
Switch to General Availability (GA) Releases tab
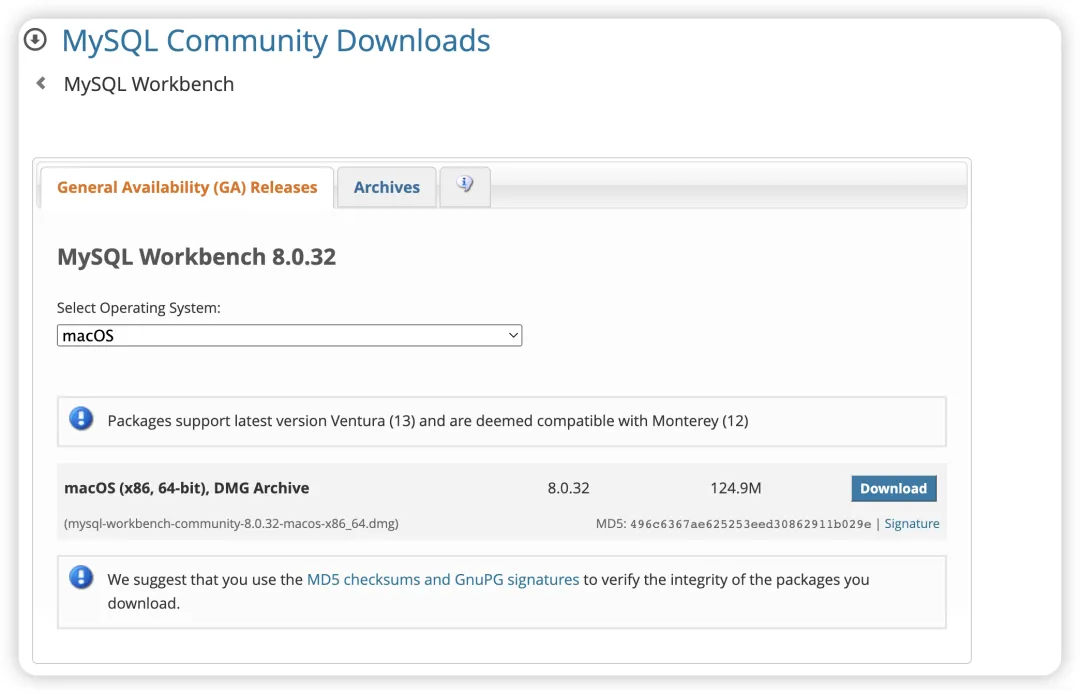pos(187,187)
